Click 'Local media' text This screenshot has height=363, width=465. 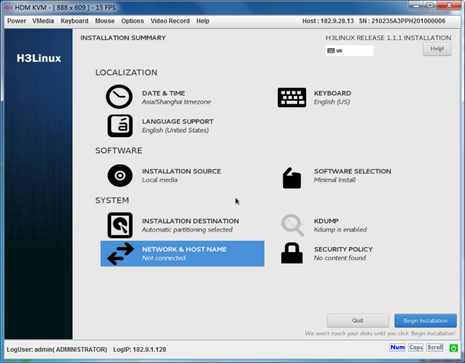pos(160,180)
